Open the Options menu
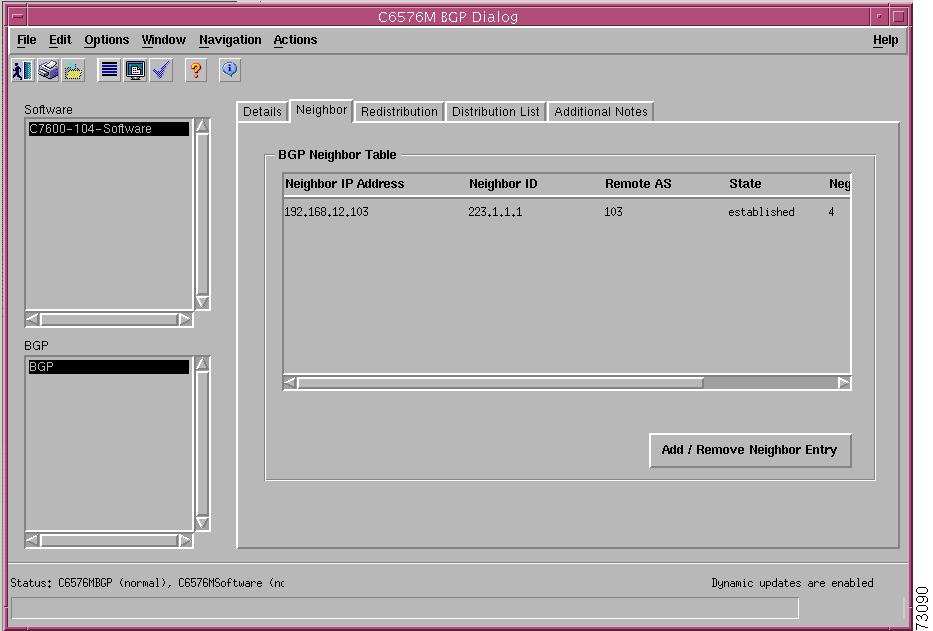 [107, 40]
